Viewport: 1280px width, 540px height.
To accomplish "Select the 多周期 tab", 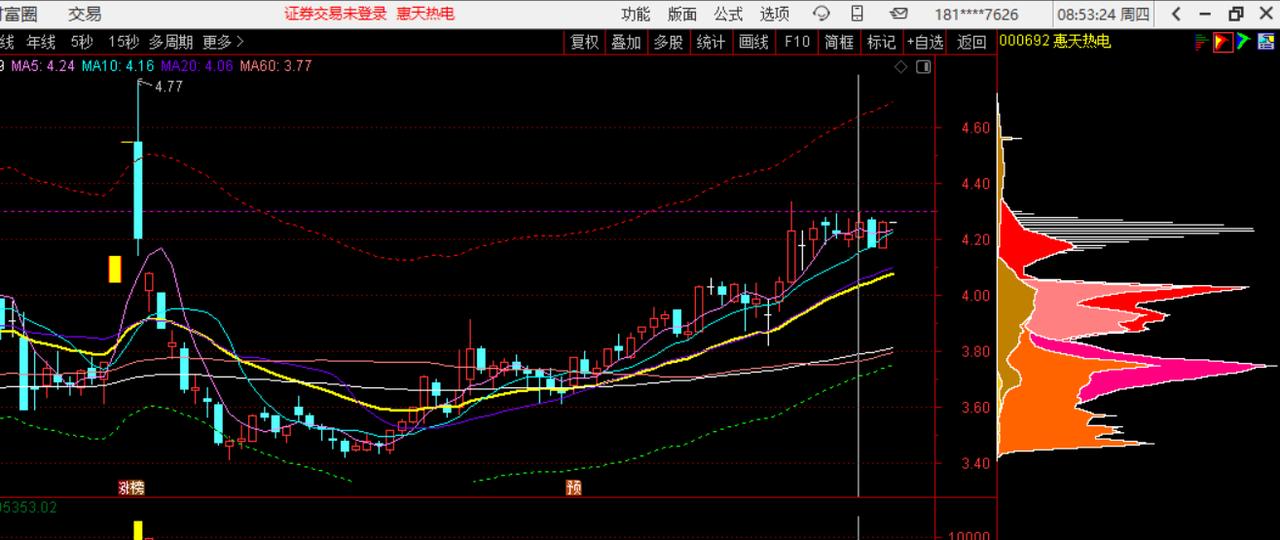I will coord(171,42).
